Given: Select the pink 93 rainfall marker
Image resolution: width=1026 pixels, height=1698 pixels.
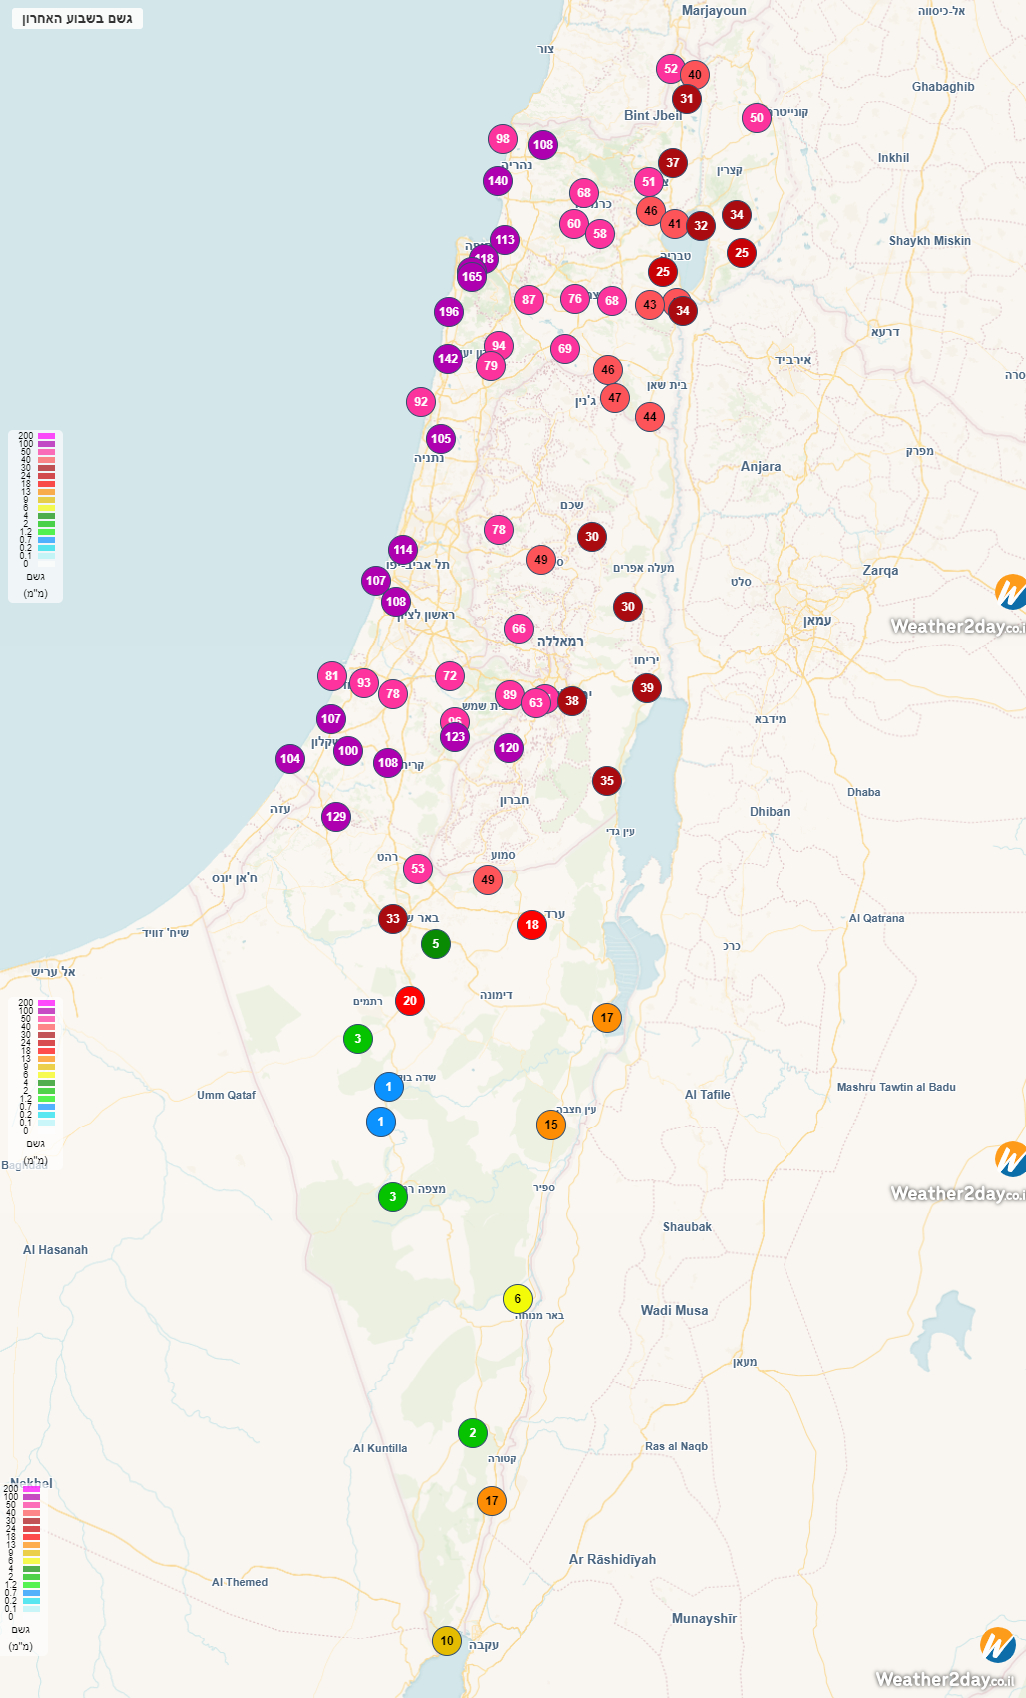Looking at the screenshot, I should (x=364, y=684).
